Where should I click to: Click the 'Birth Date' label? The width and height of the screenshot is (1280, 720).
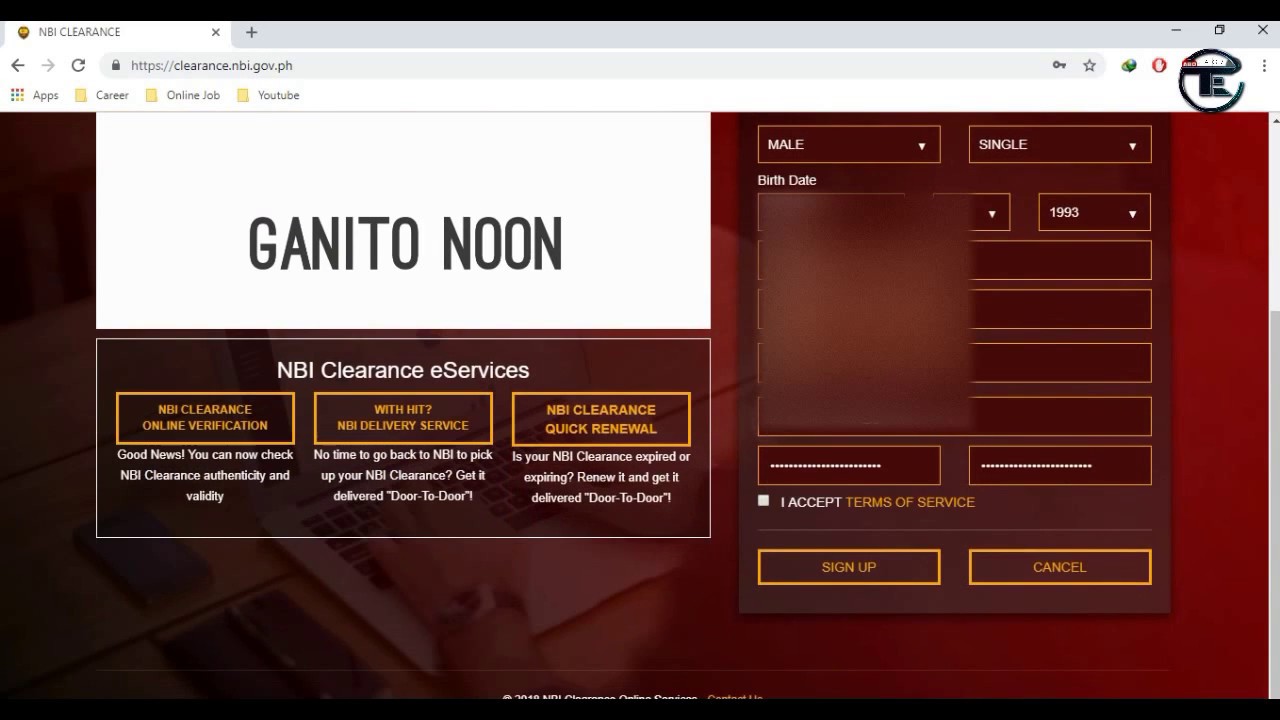click(x=787, y=180)
